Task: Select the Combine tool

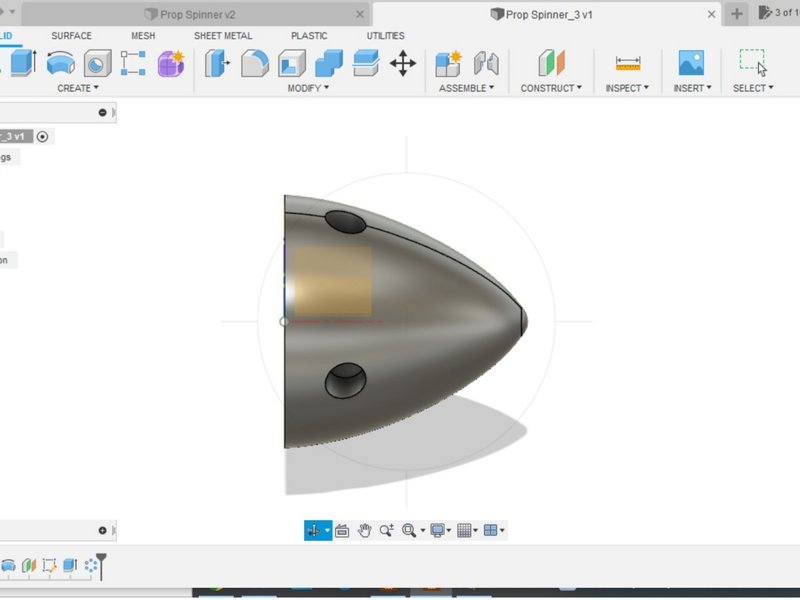Action: point(329,63)
